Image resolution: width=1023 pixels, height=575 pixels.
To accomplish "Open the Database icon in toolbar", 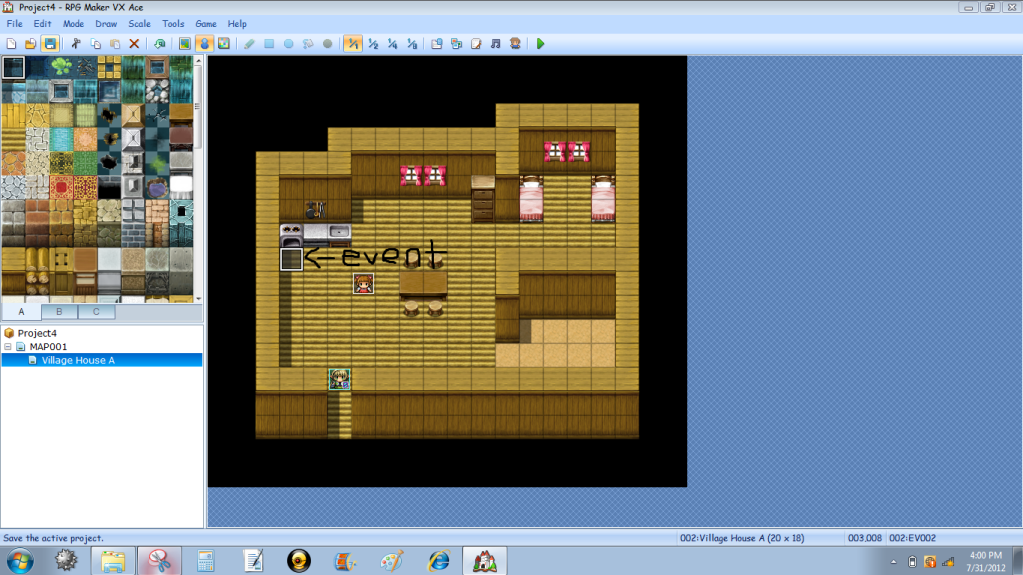I will [x=437, y=44].
